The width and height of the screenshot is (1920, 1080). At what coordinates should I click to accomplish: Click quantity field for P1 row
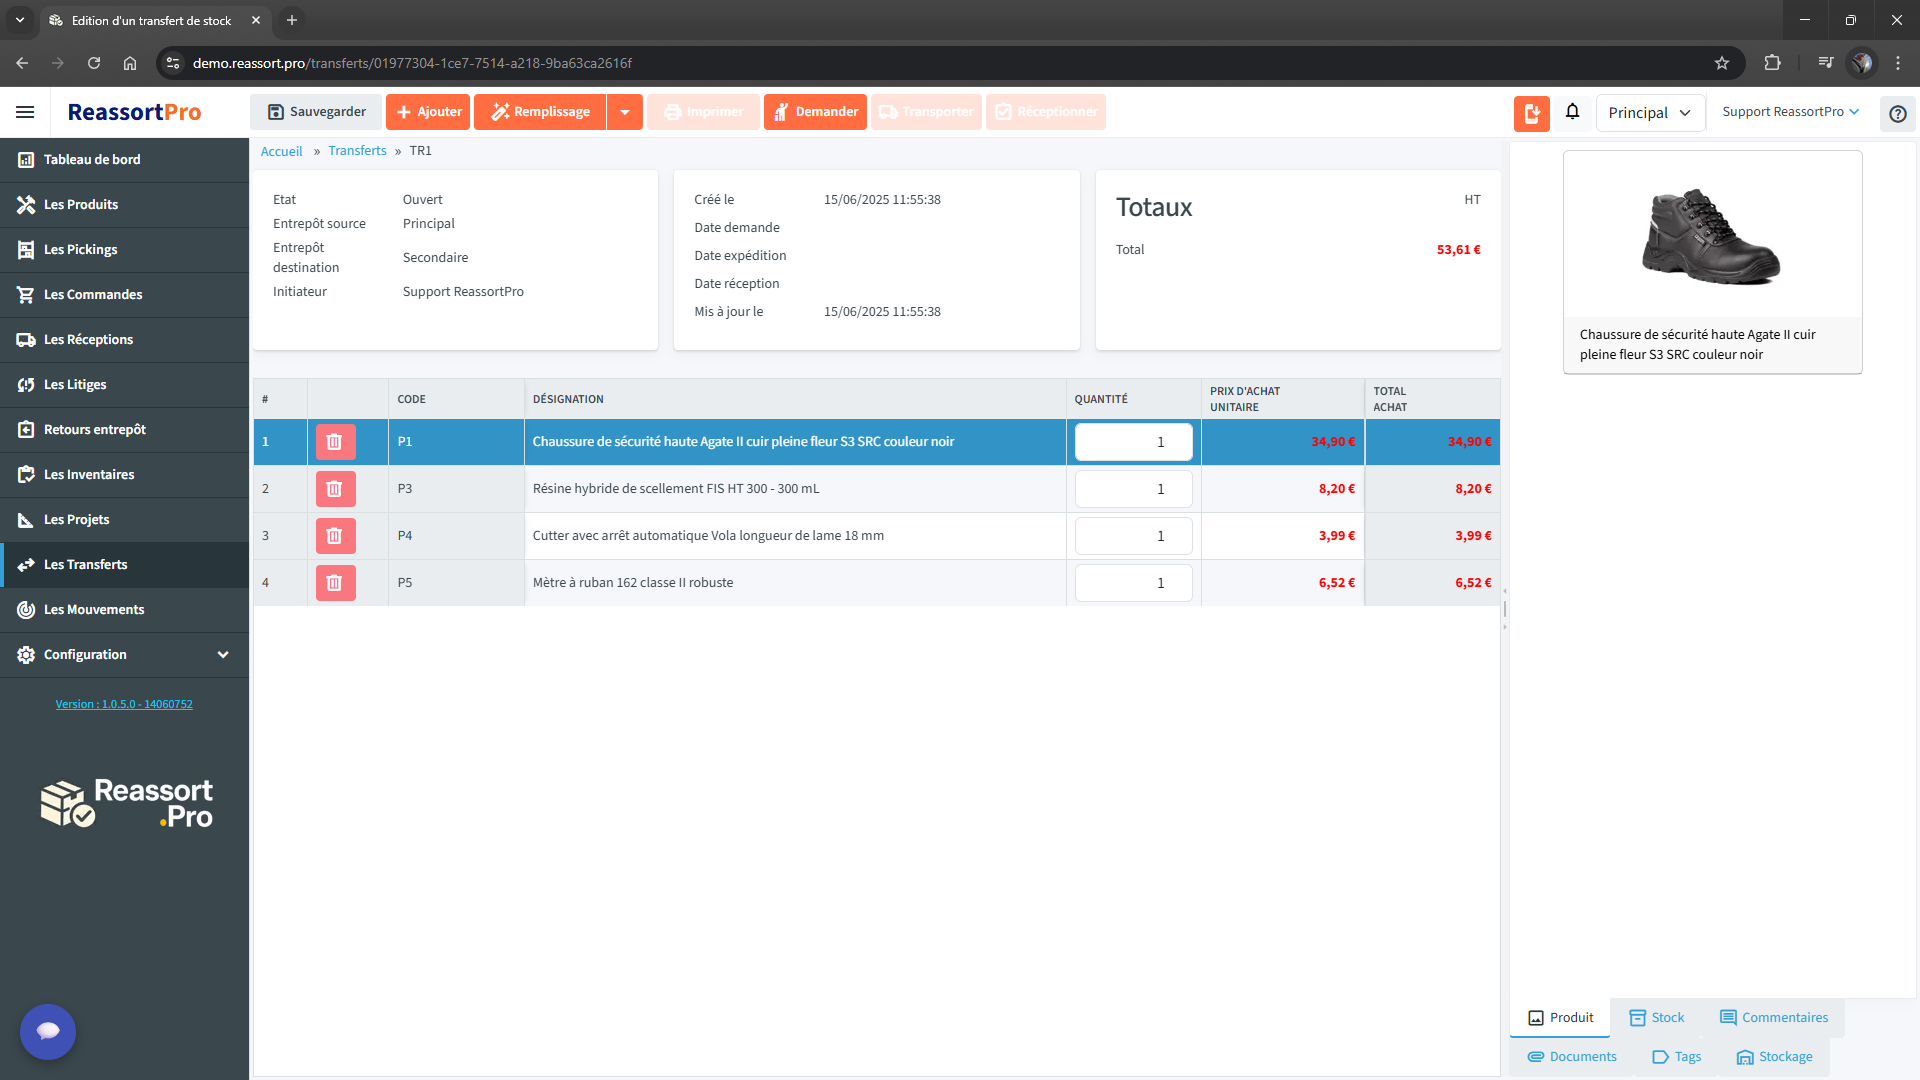click(1133, 442)
